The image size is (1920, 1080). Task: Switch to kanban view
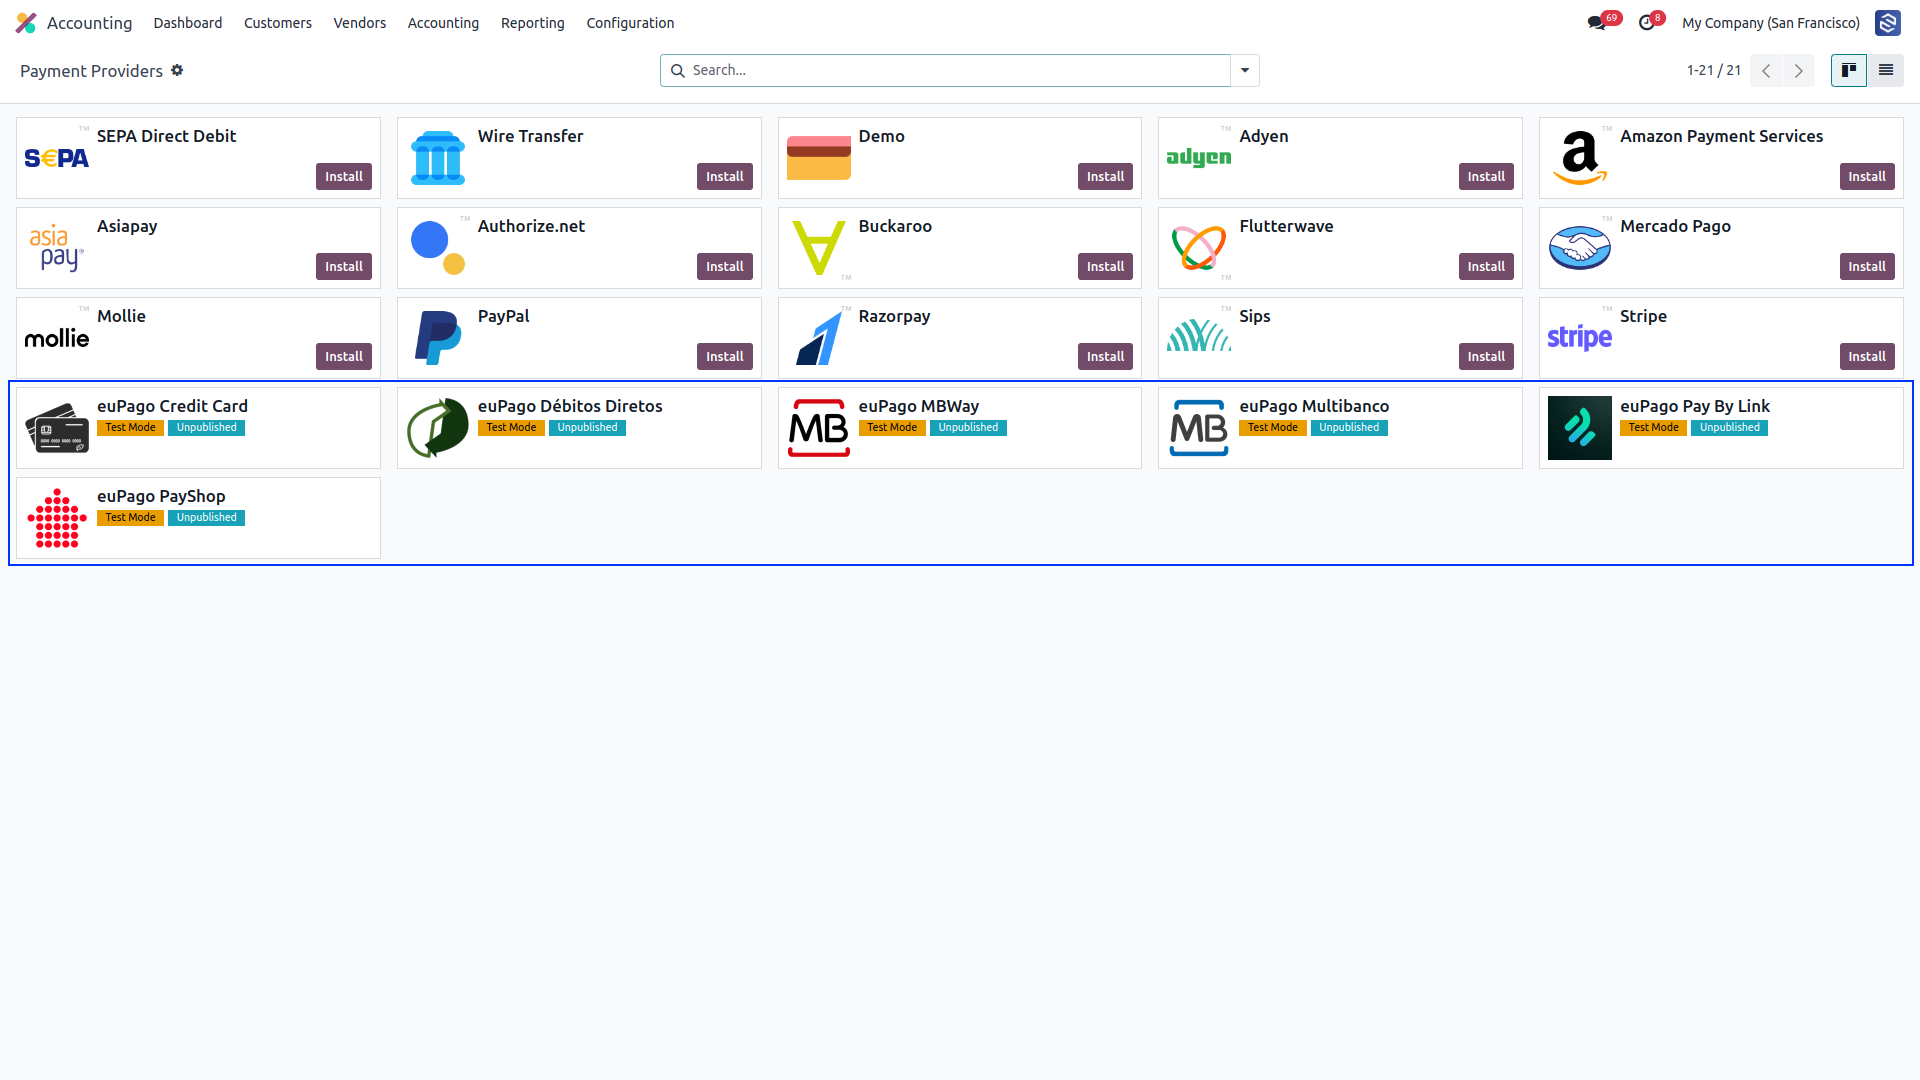tap(1849, 70)
